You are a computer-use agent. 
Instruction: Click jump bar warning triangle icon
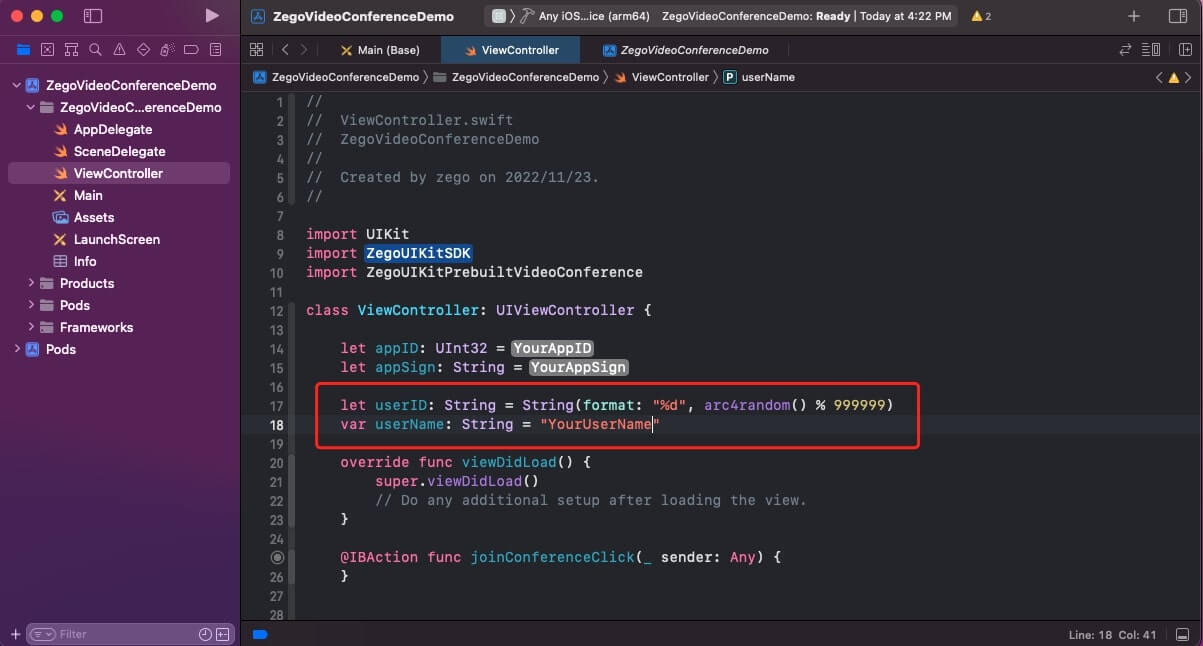click(1173, 77)
